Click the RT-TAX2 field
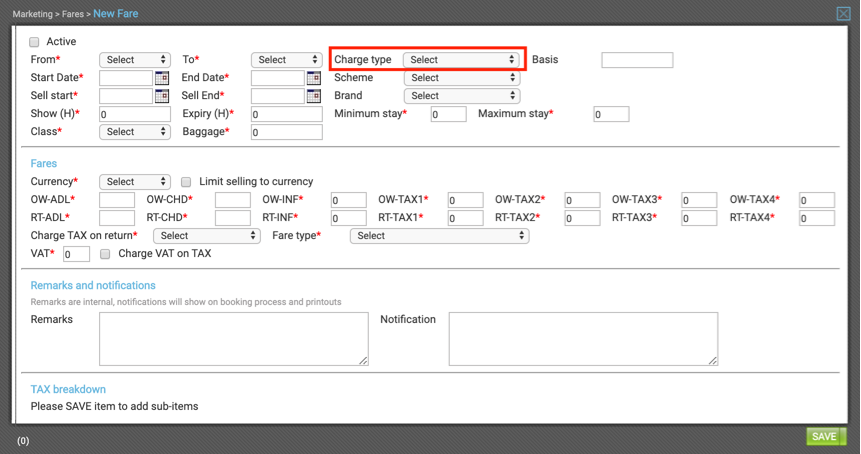Screen dimensions: 861x454 [583, 218]
